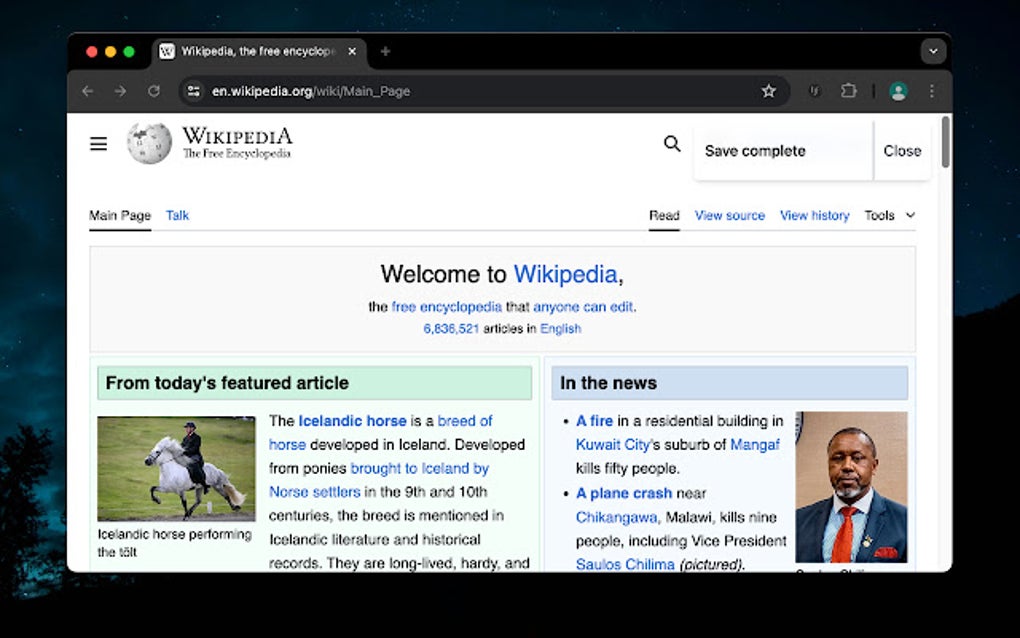This screenshot has width=1020, height=638.
Task: Switch to the Talk tab
Action: coord(177,215)
